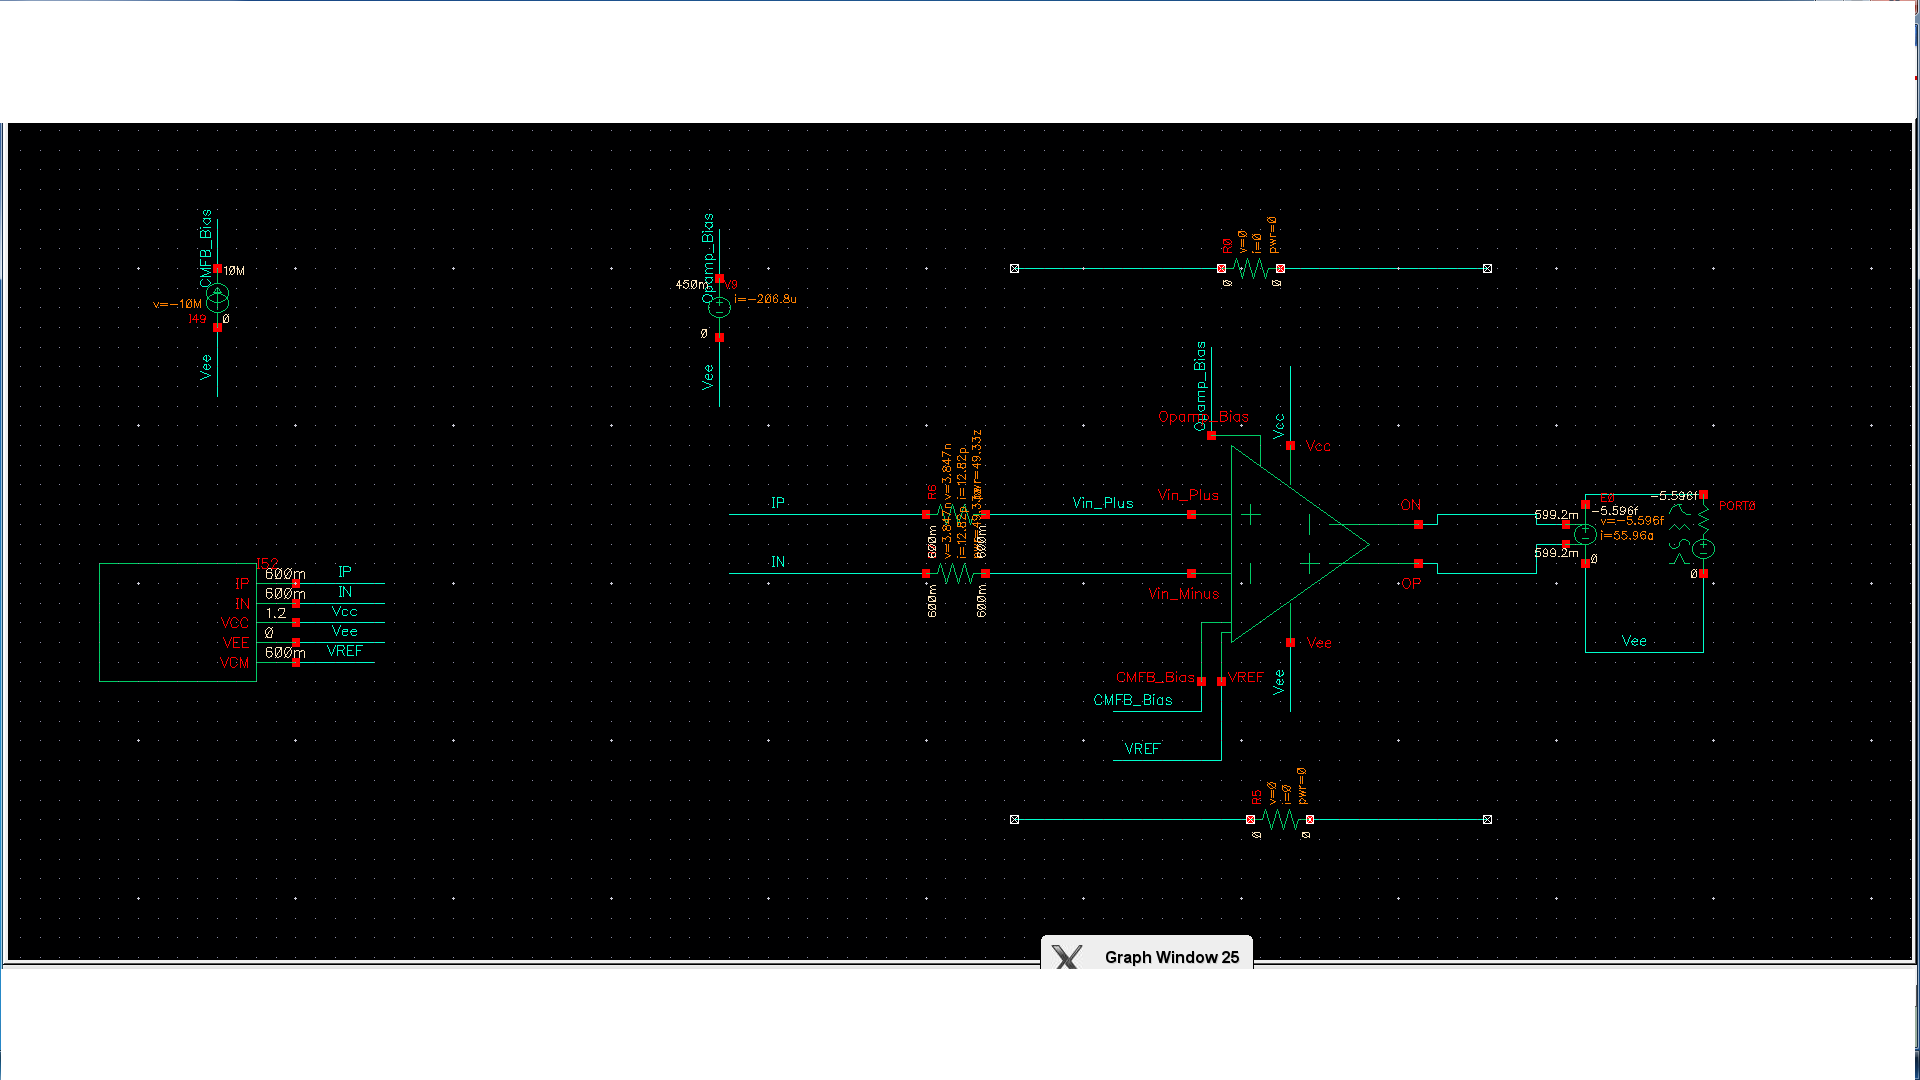Select the PORT0 source symbol

point(1703,548)
